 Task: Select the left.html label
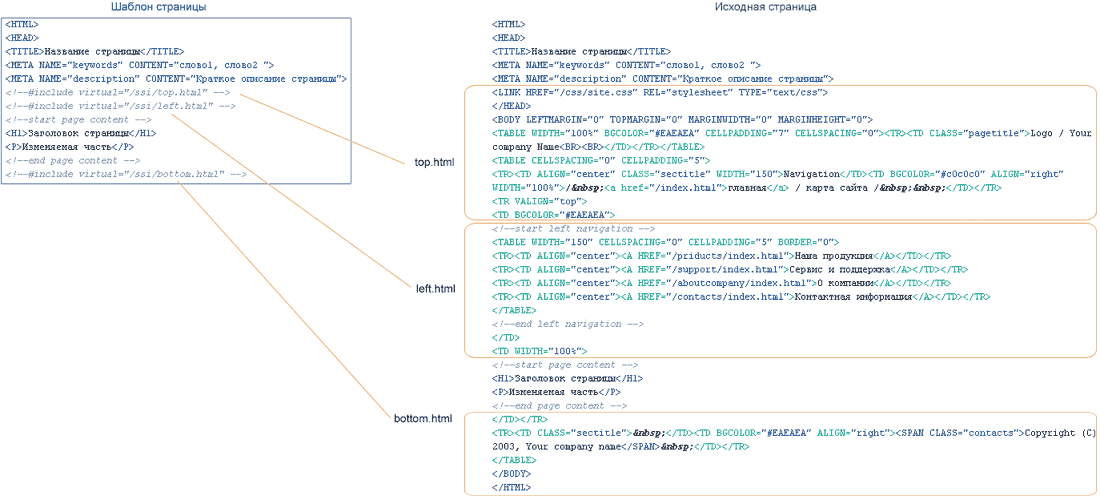point(435,289)
